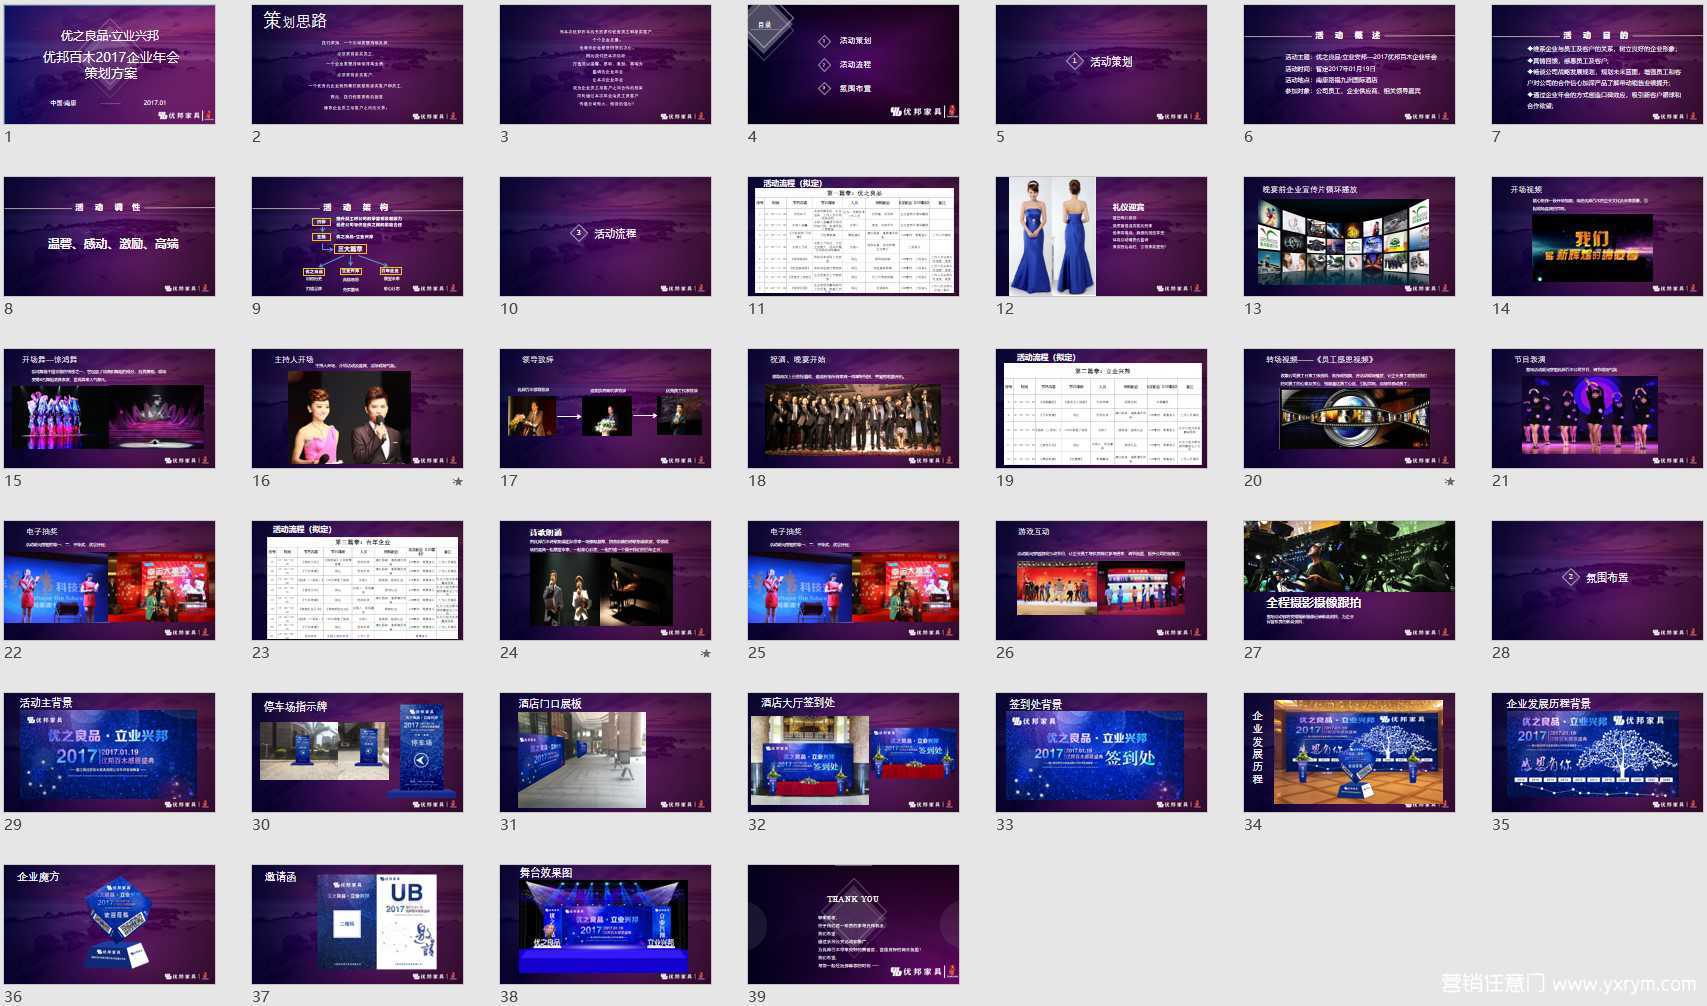
Task: Open slide 4 agenda thumbnail with three items
Action: pos(854,64)
